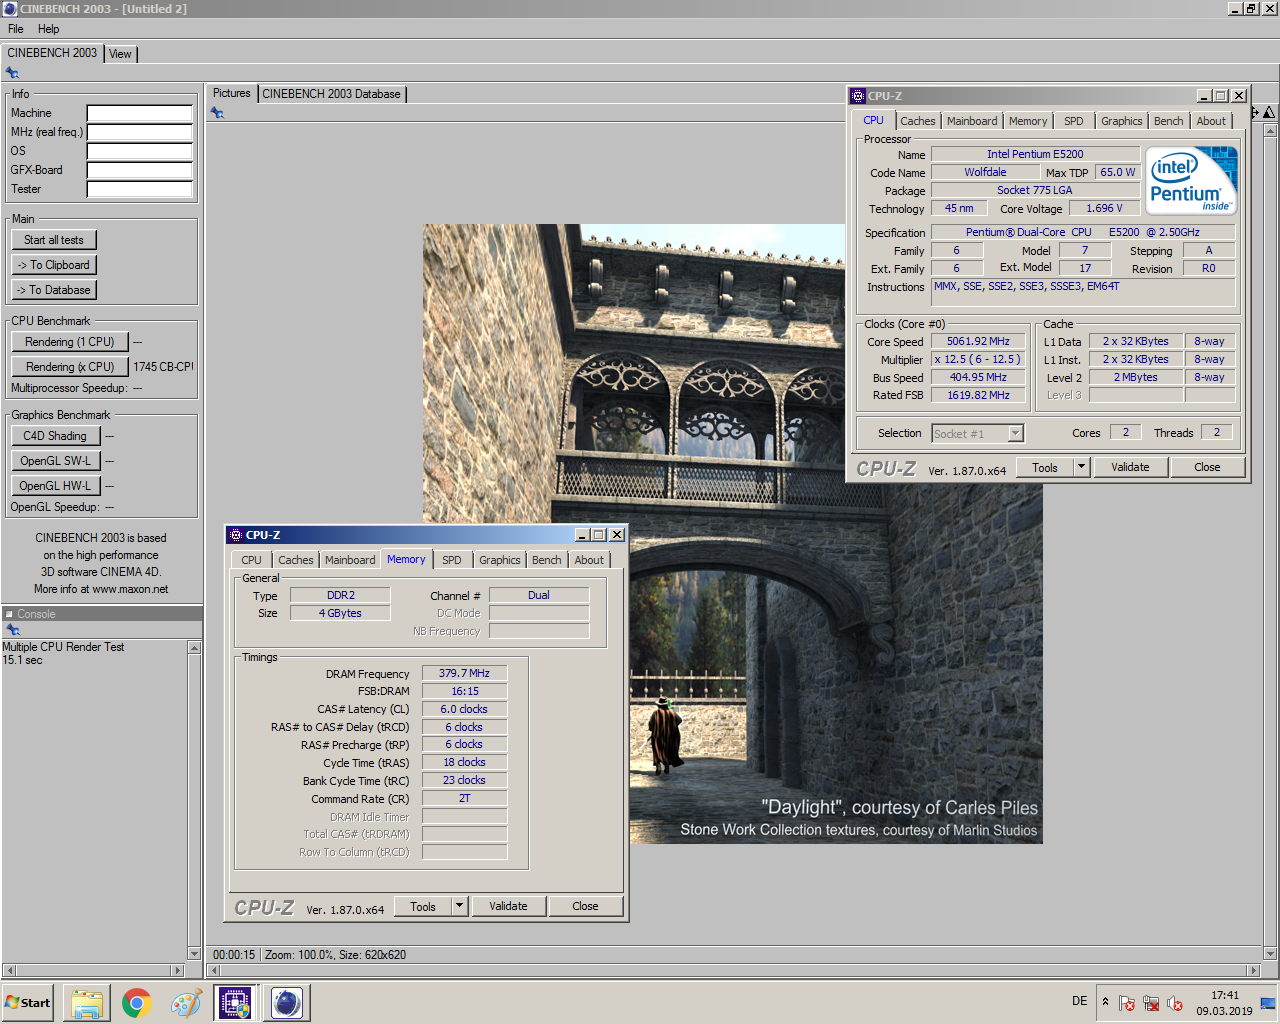Switch to CINEBENCH 2003 Database tab

(x=331, y=94)
